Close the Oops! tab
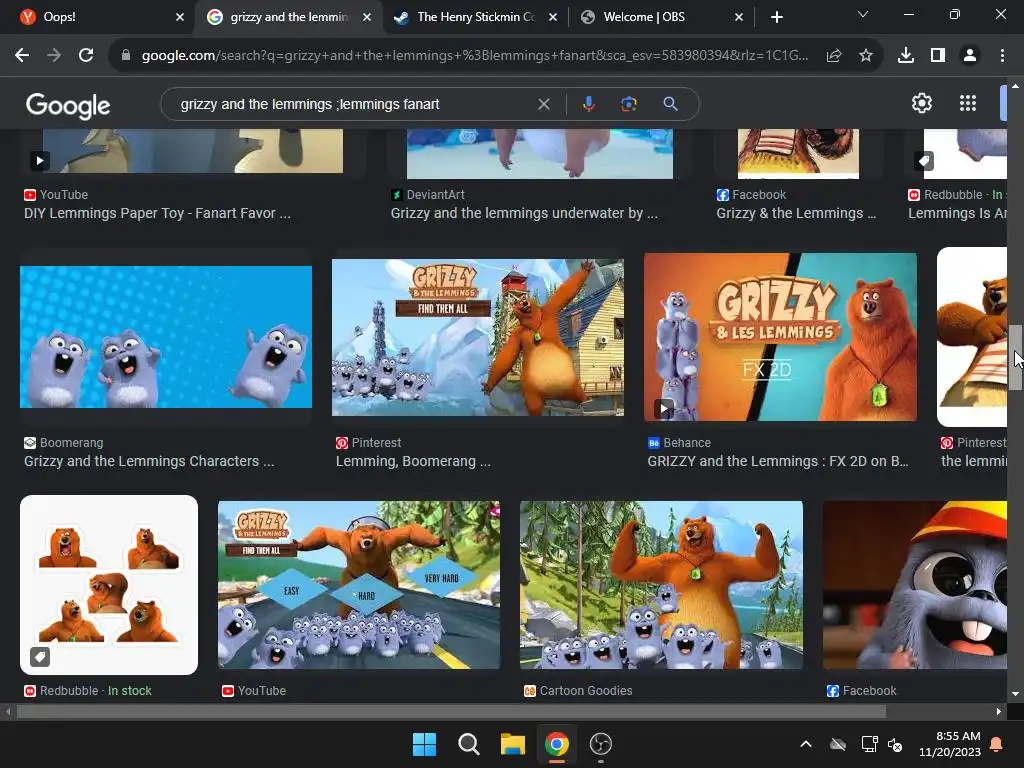1024x768 pixels. click(x=180, y=17)
